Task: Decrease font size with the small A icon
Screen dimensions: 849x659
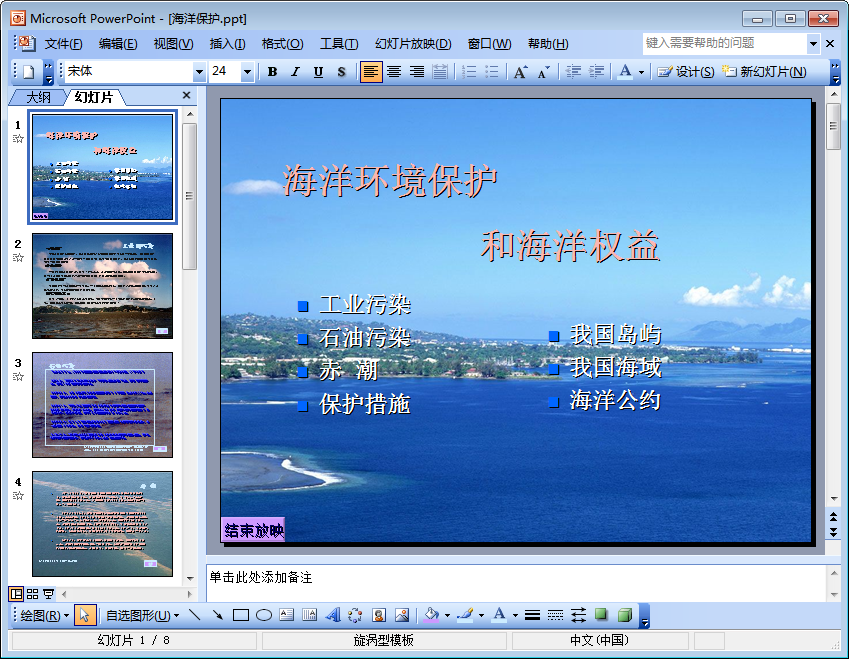Action: tap(543, 71)
